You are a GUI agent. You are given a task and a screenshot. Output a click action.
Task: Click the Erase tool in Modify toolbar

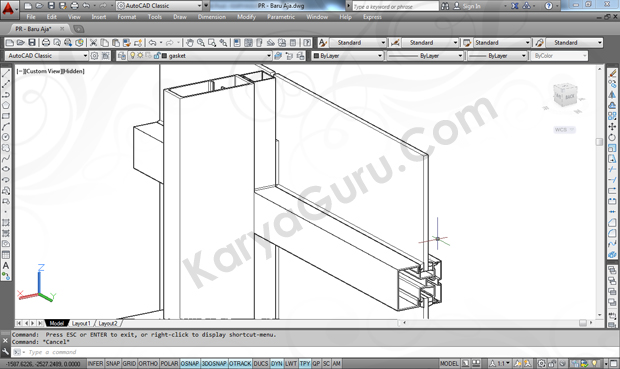[612, 73]
